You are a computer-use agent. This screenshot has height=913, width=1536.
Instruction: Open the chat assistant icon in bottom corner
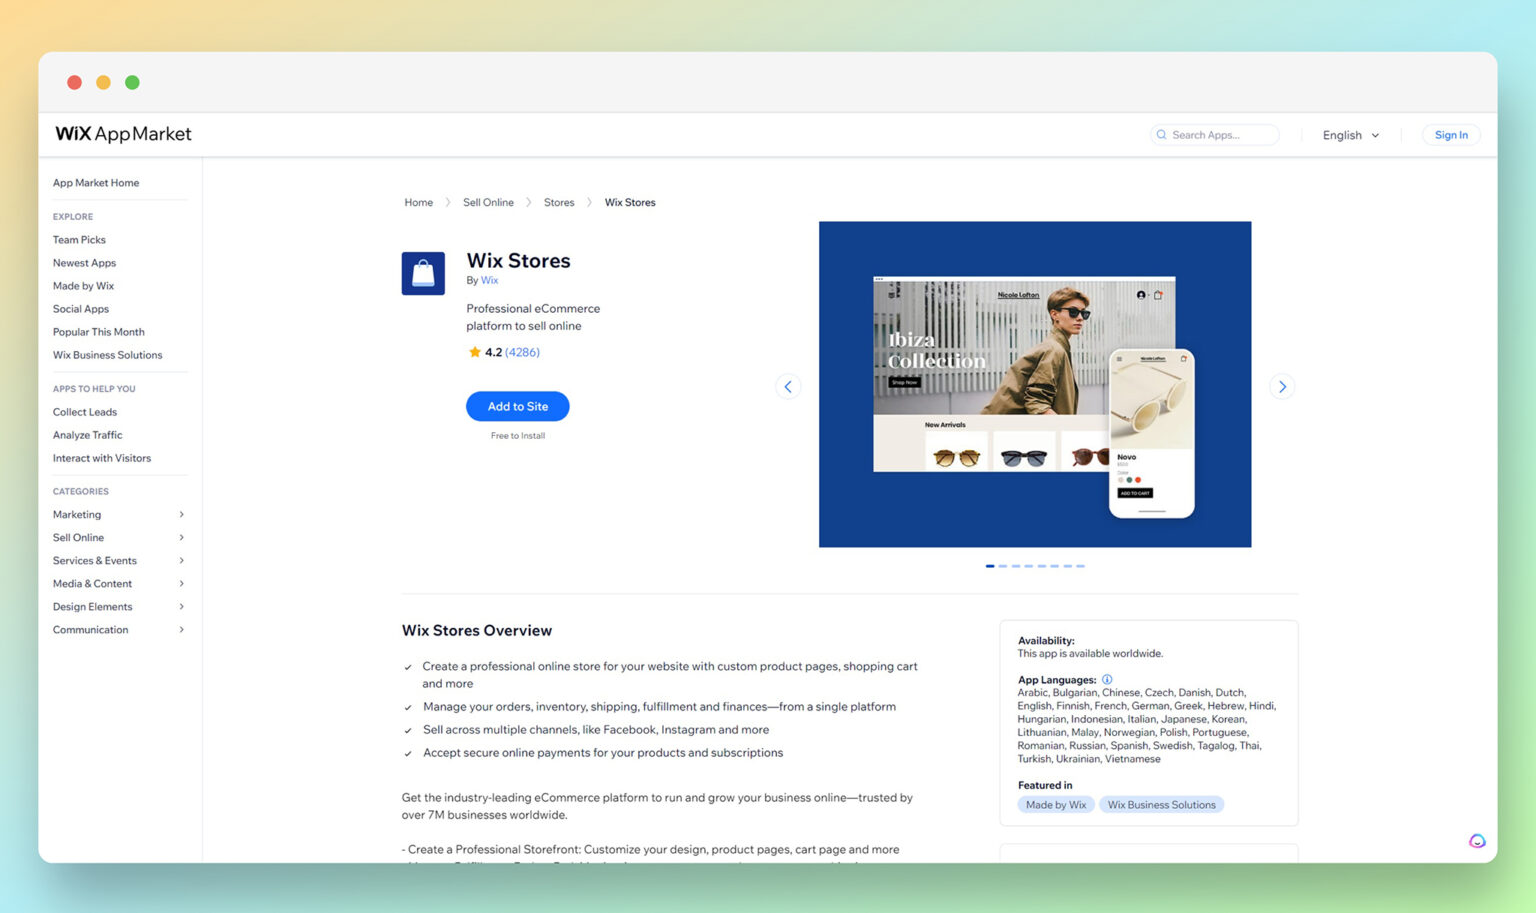click(1477, 841)
